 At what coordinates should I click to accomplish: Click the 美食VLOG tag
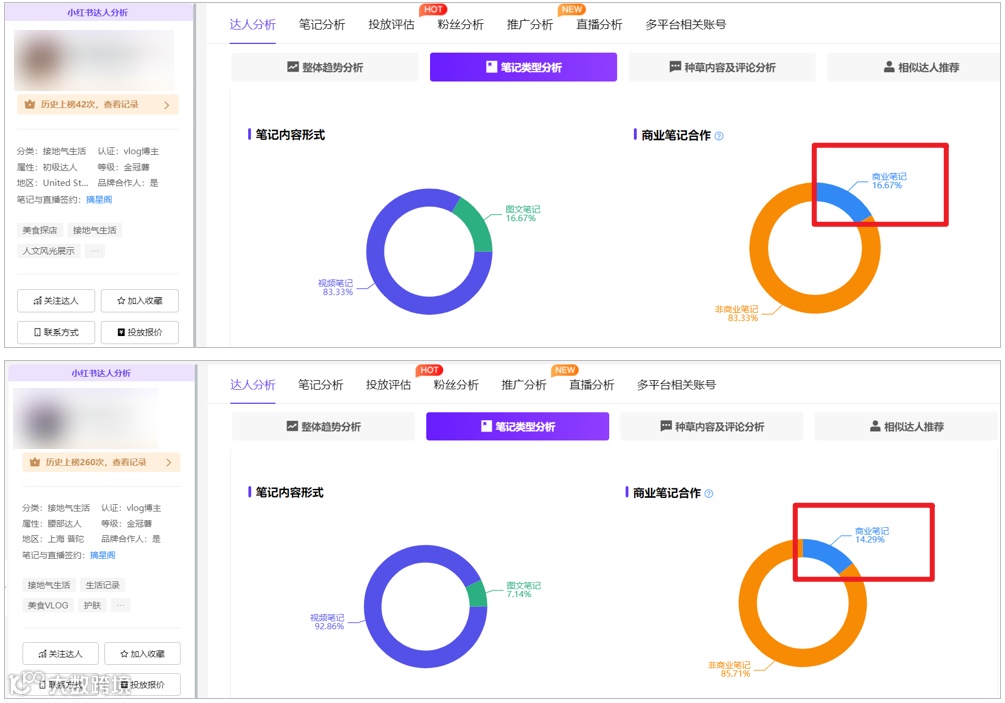48,605
